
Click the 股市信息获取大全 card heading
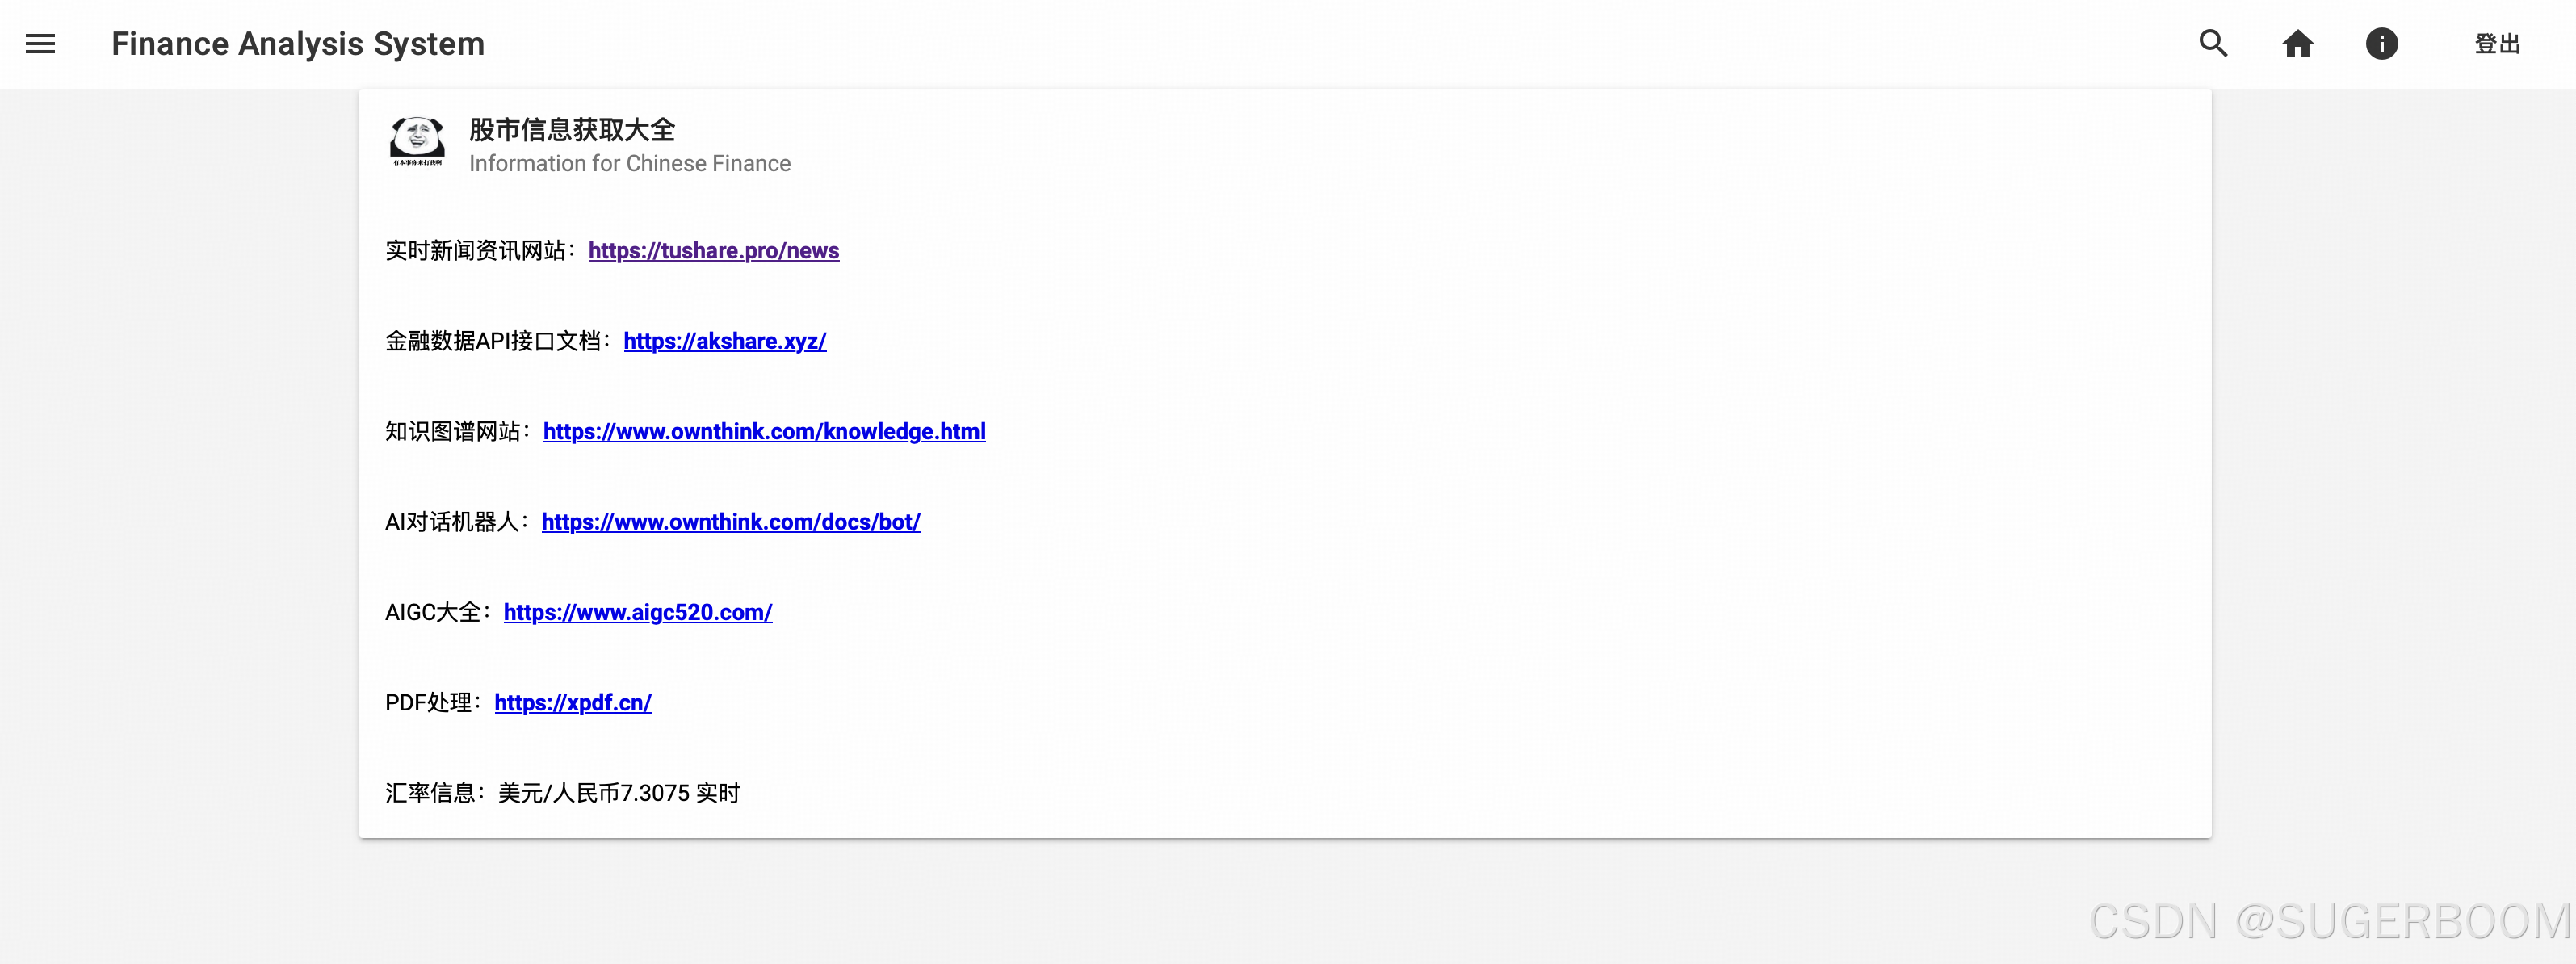click(x=572, y=129)
